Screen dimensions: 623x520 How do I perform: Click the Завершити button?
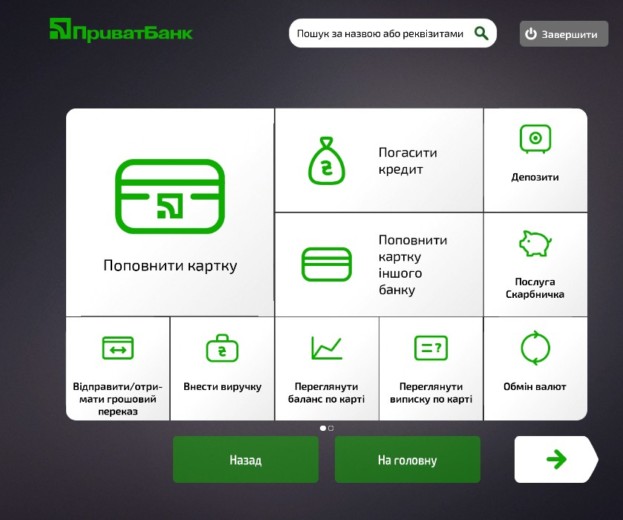564,34
